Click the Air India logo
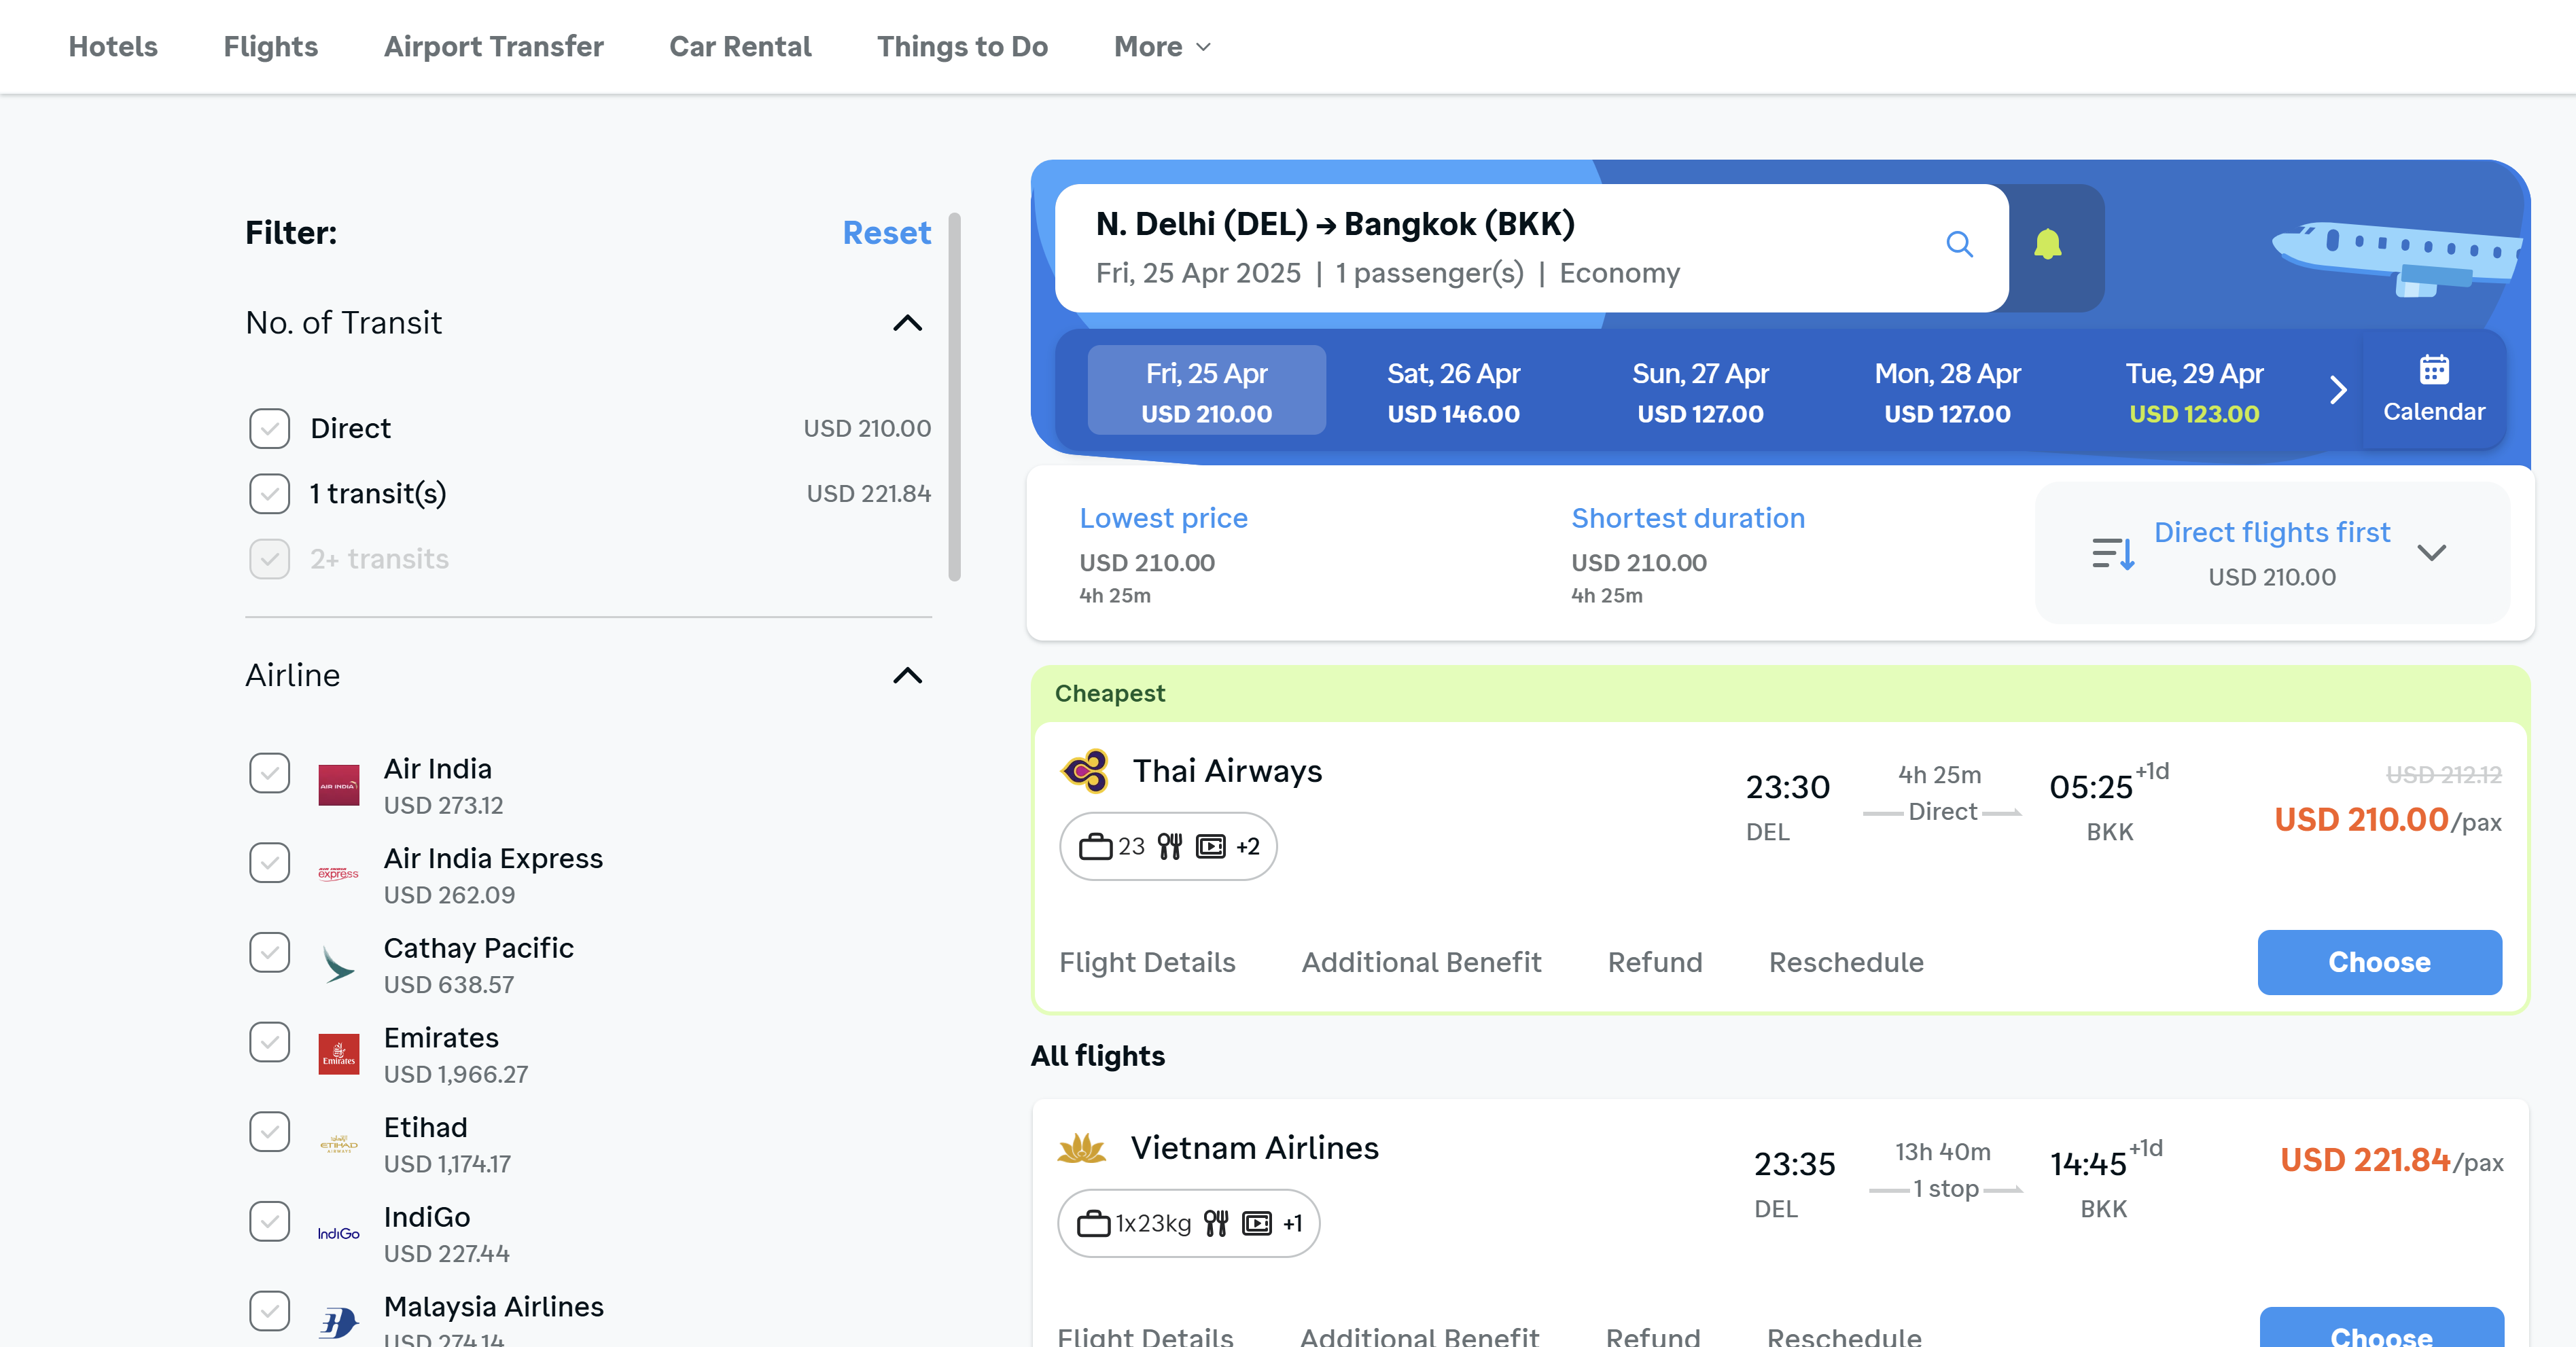Image resolution: width=2576 pixels, height=1347 pixels. click(339, 785)
